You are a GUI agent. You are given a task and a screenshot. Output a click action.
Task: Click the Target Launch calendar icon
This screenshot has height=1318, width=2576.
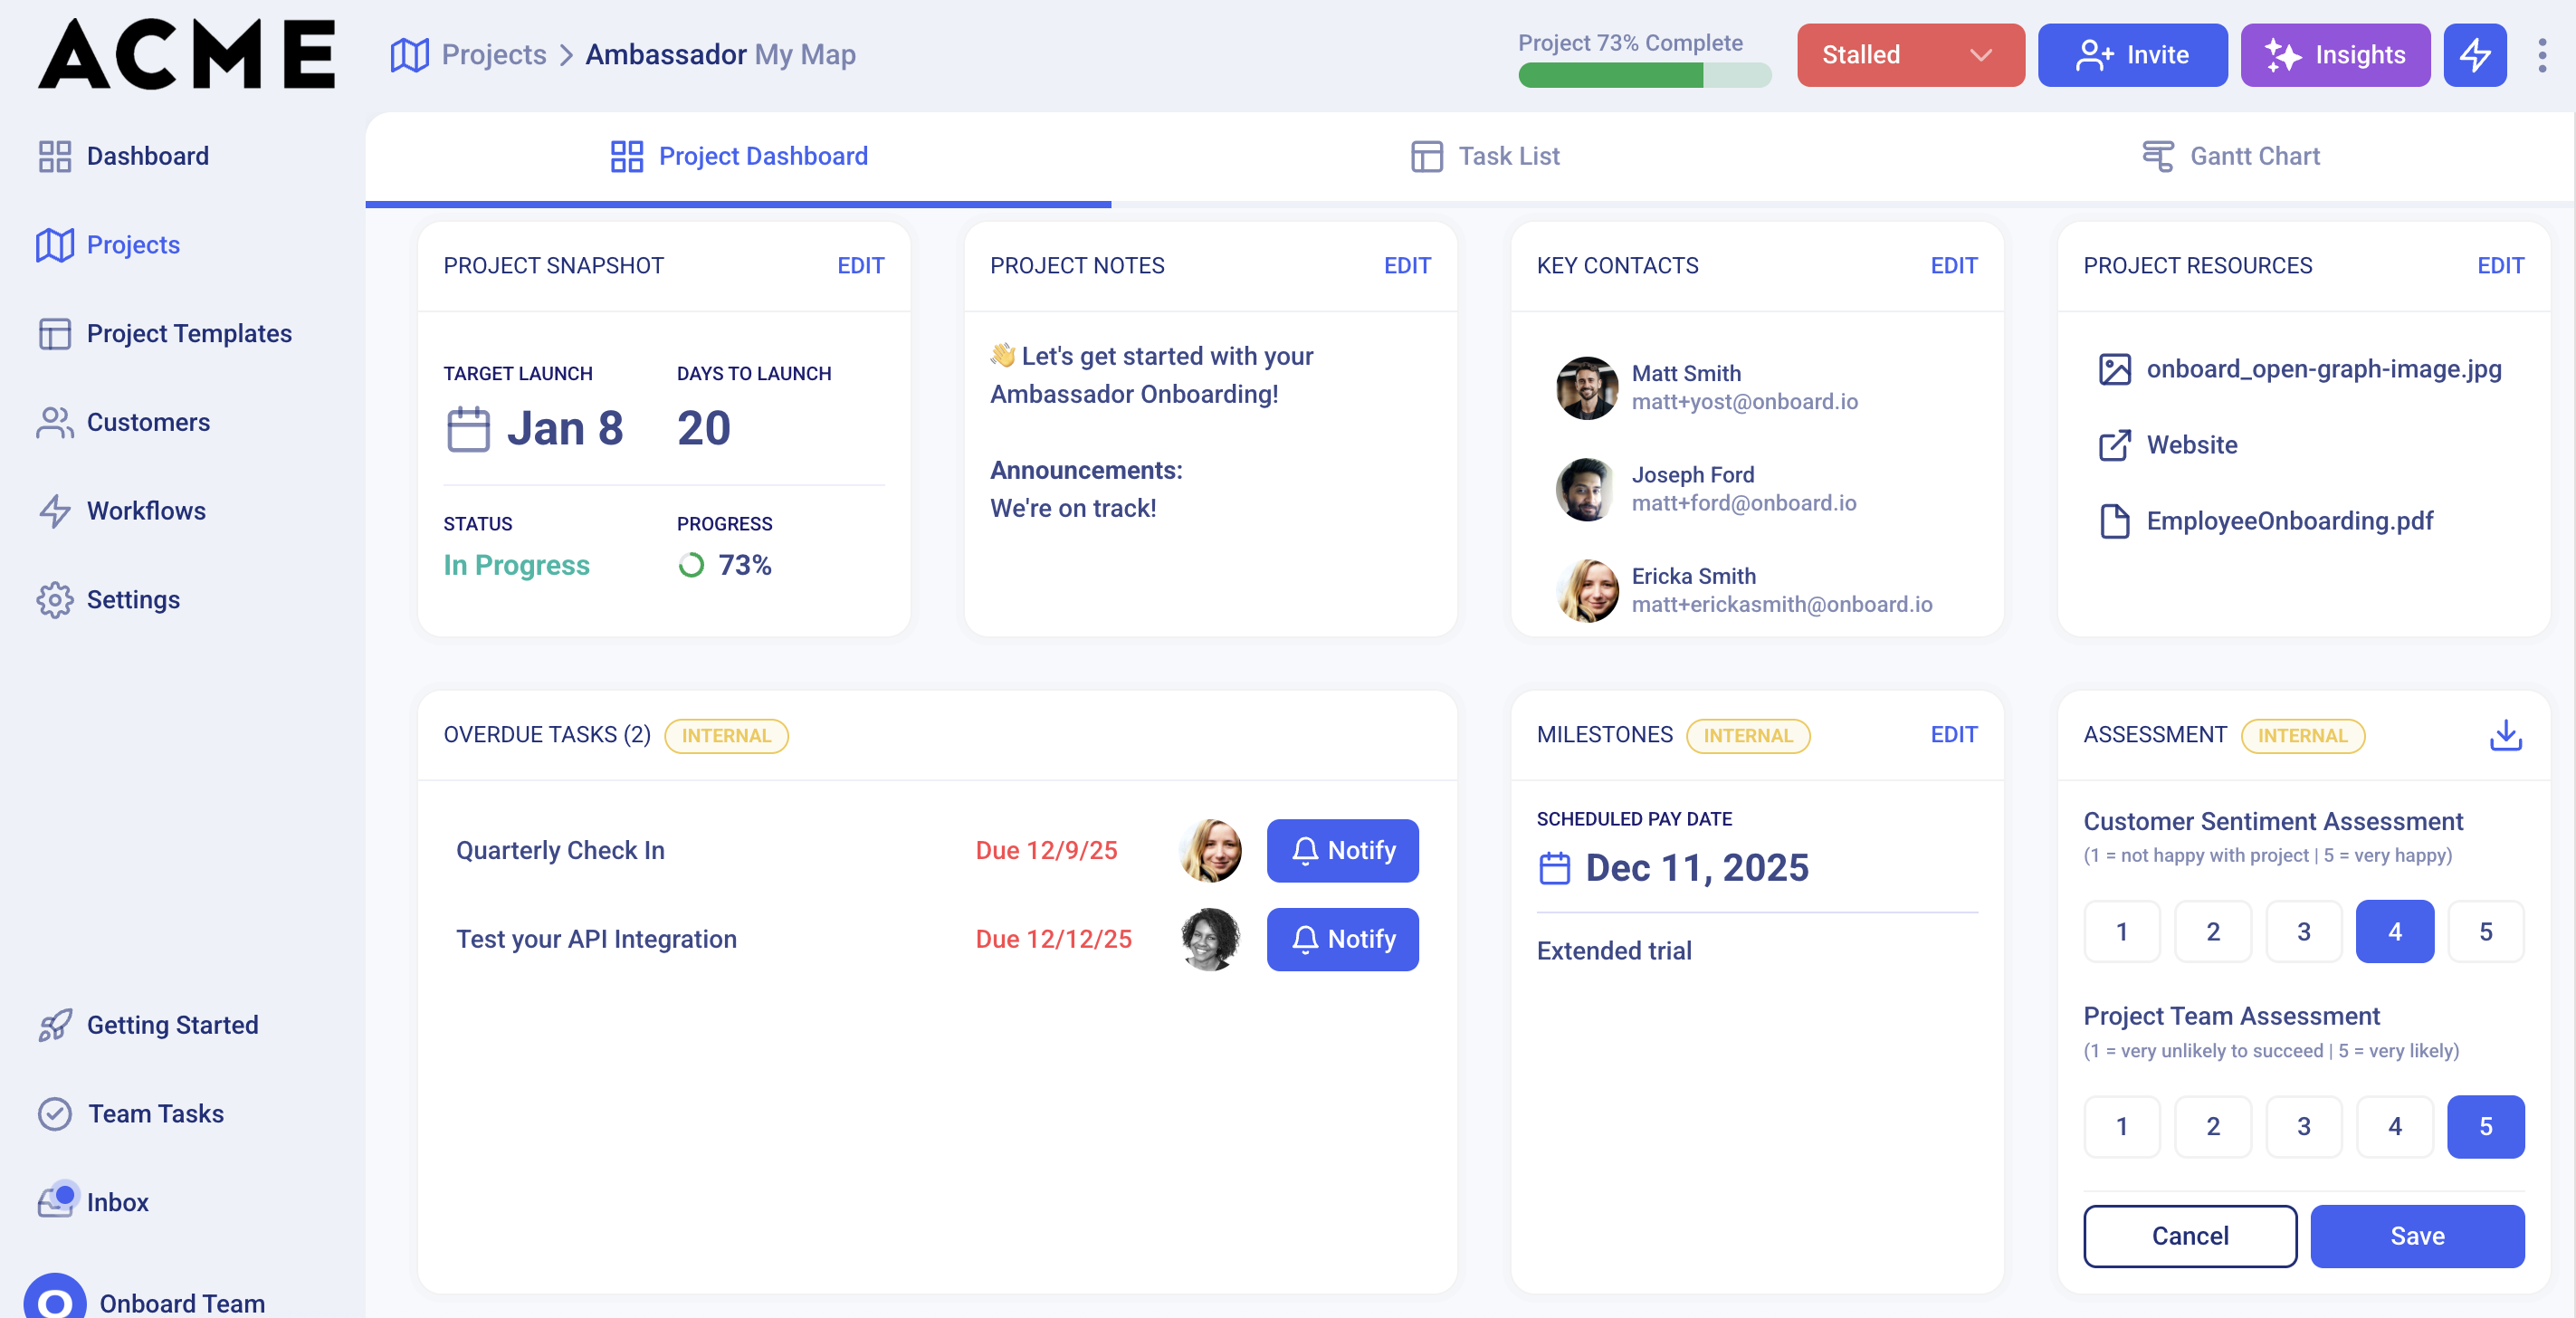[468, 429]
